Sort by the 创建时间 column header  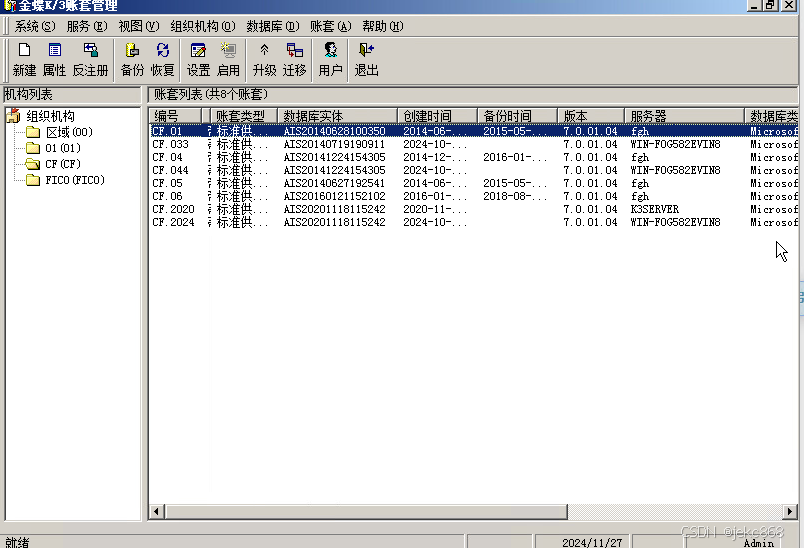pos(437,116)
